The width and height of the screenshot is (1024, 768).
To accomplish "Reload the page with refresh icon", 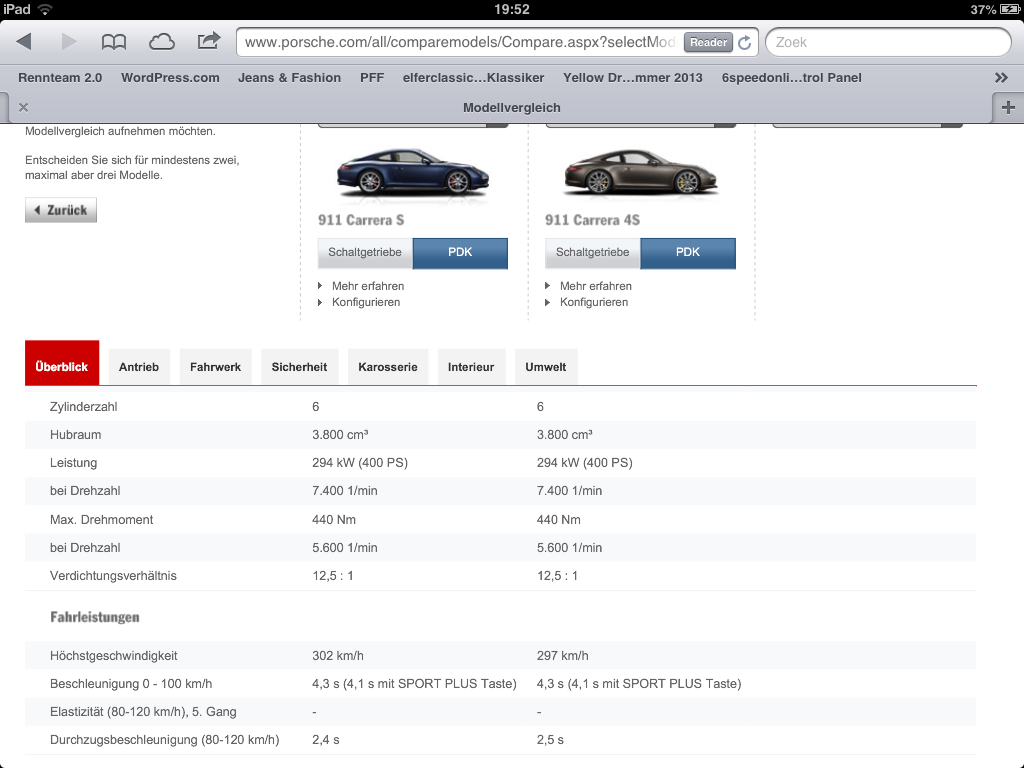I will coord(744,42).
